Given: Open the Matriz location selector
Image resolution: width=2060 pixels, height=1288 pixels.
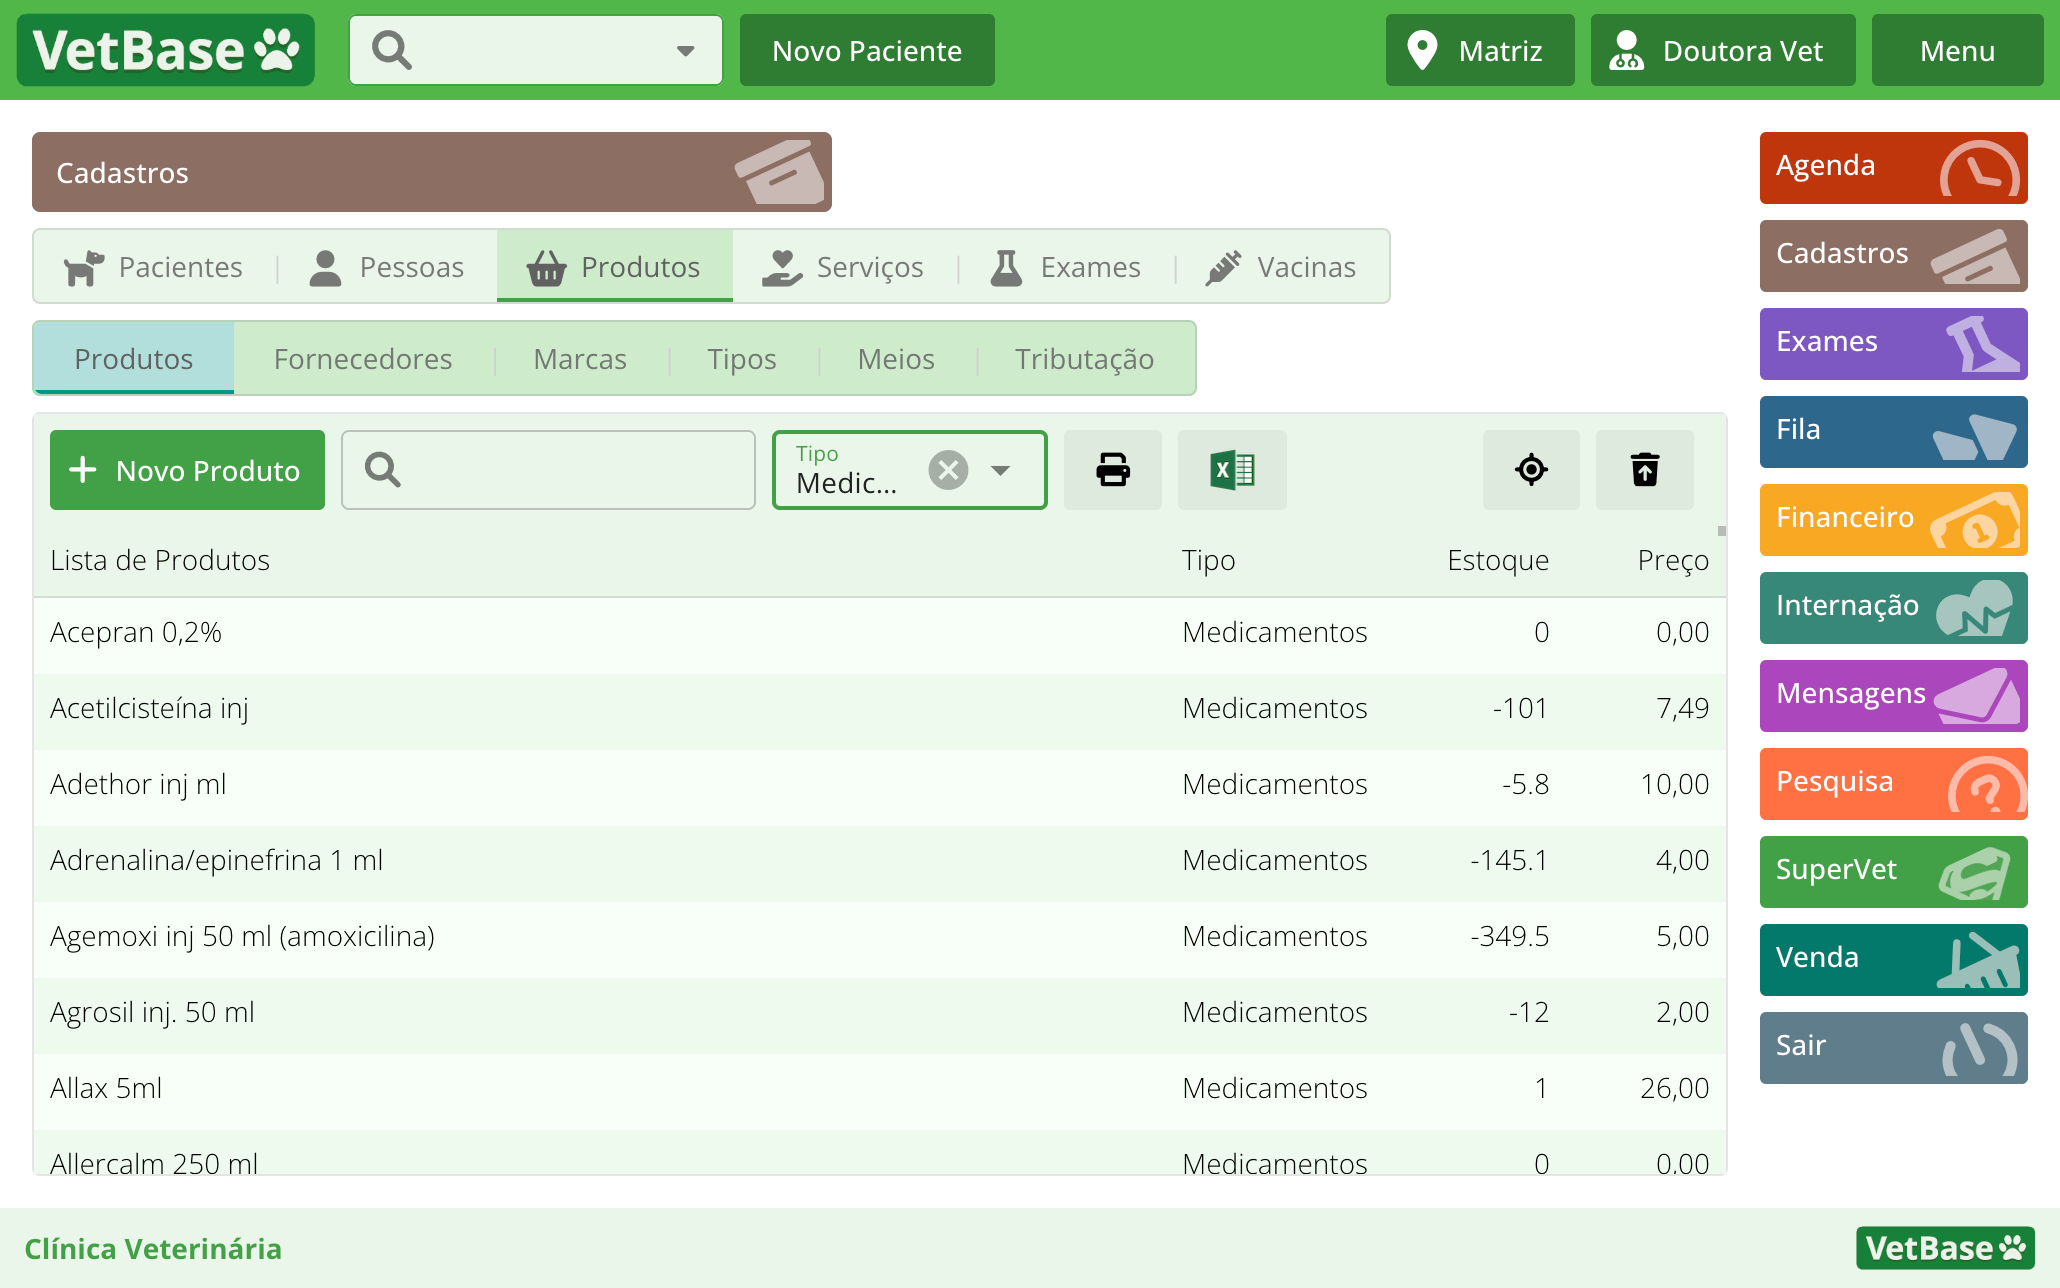Looking at the screenshot, I should [1479, 51].
